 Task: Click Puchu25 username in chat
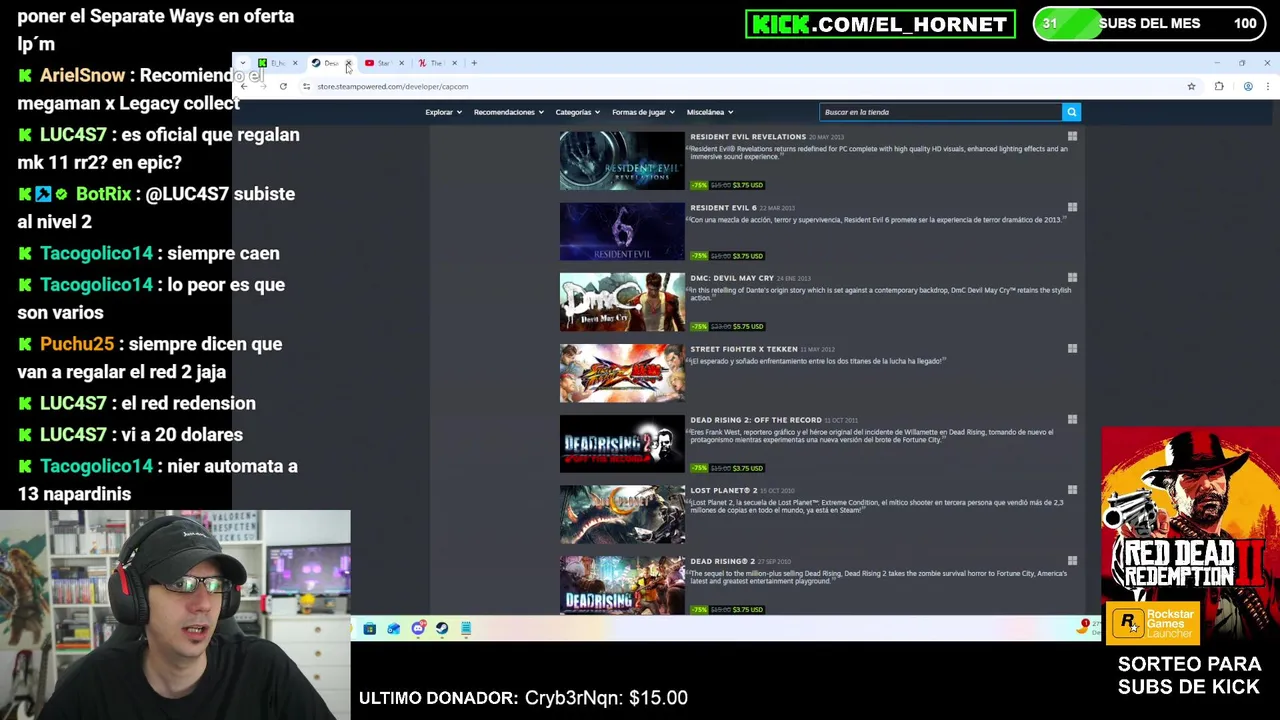tap(77, 344)
